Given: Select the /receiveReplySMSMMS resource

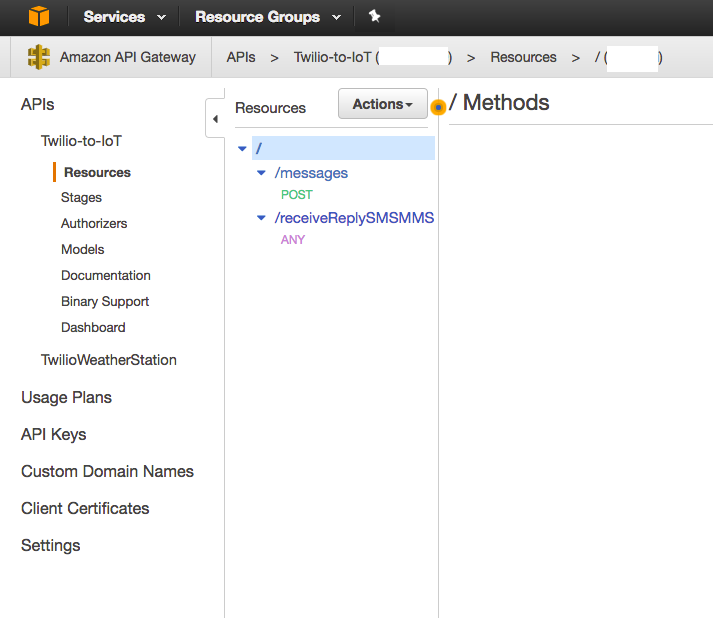Looking at the screenshot, I should coord(354,218).
